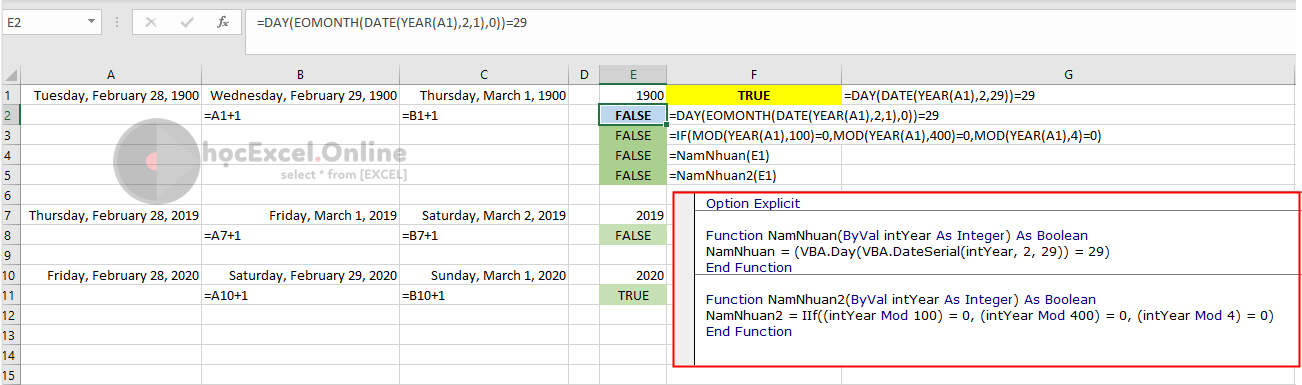The image size is (1302, 385).
Task: Click the Name Box showing E2
Action: (x=43, y=21)
